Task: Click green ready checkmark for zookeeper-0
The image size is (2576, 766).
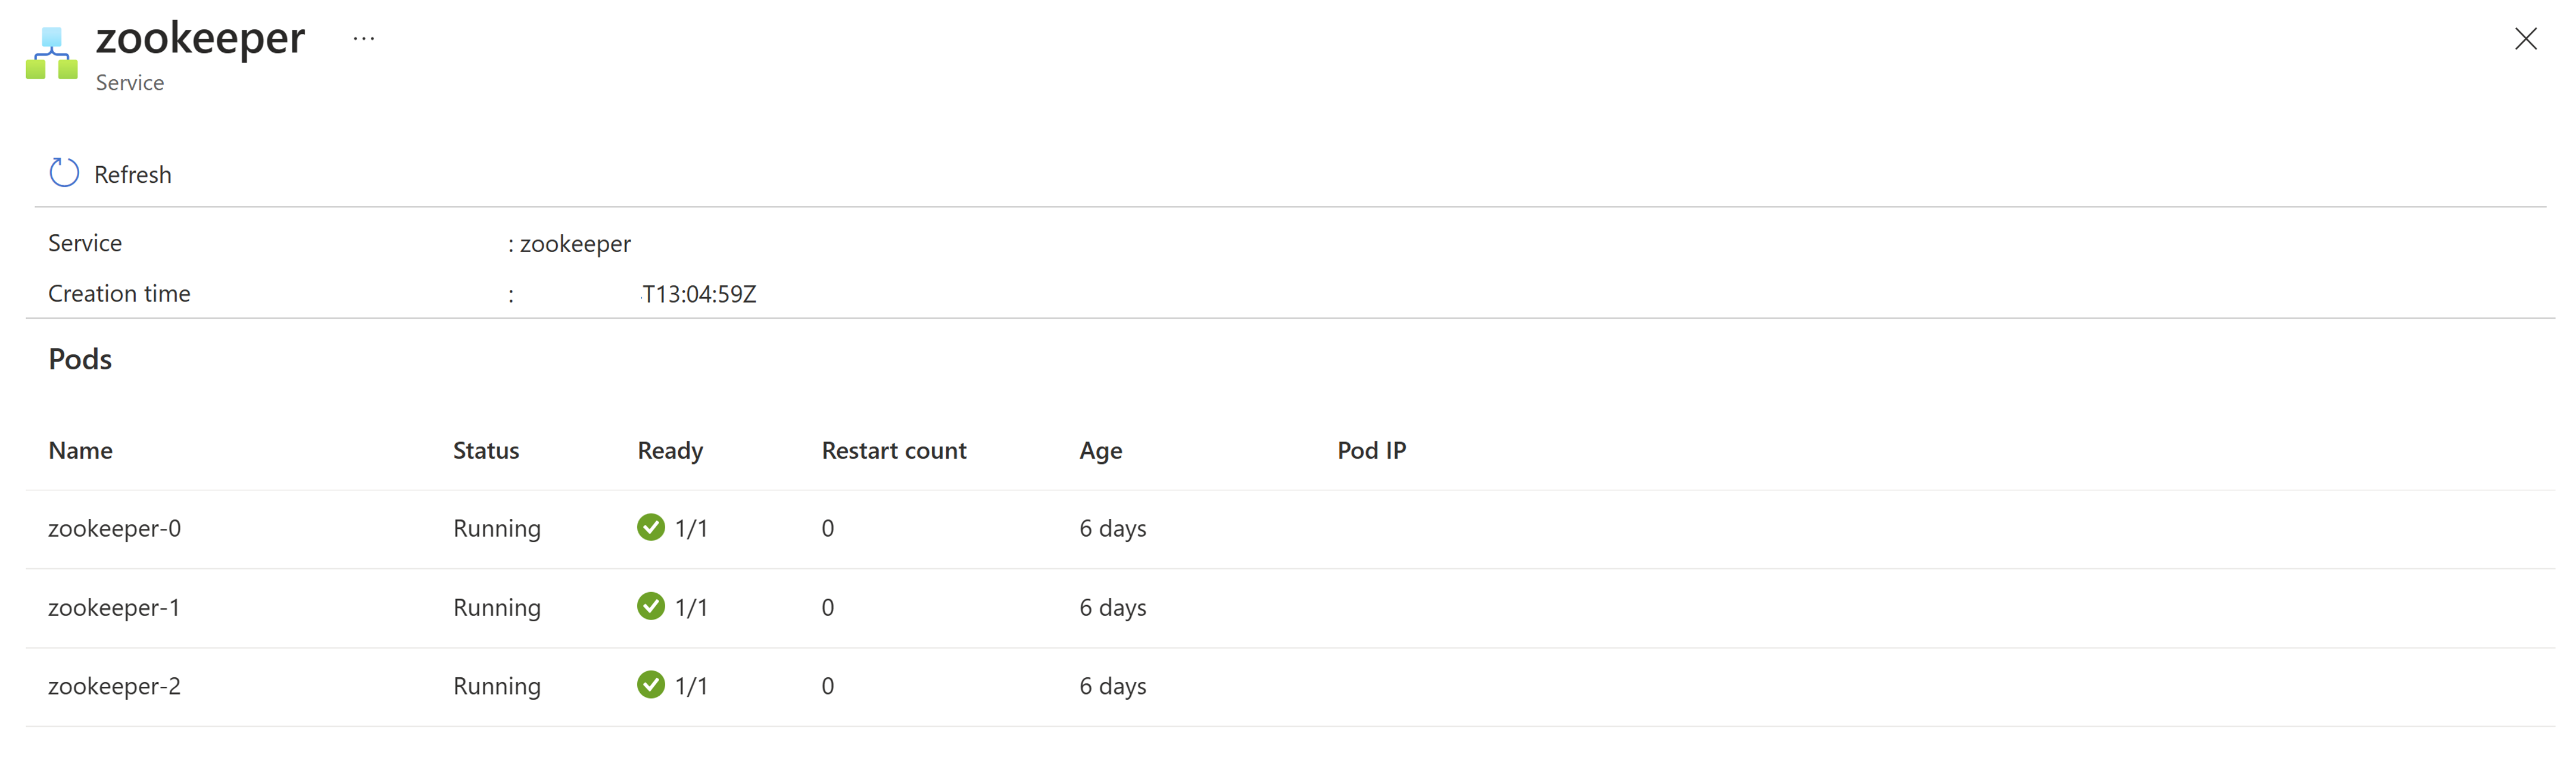Action: (651, 527)
